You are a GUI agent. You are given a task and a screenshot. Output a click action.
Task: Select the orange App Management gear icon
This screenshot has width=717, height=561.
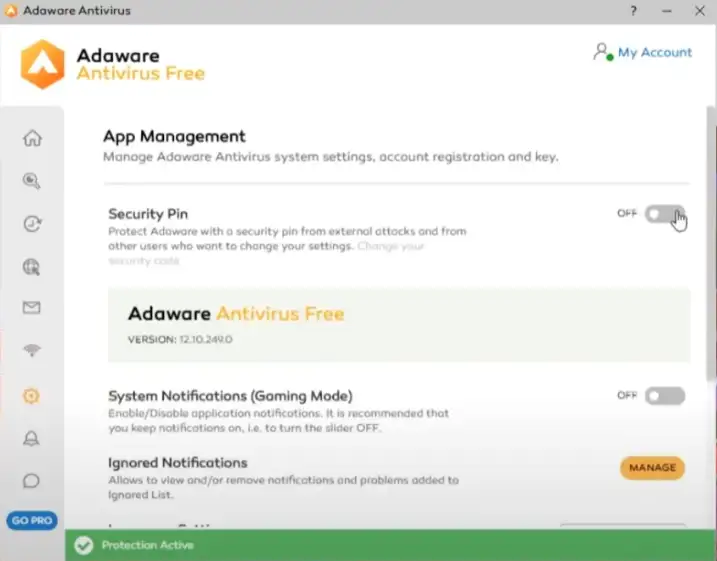[32, 396]
